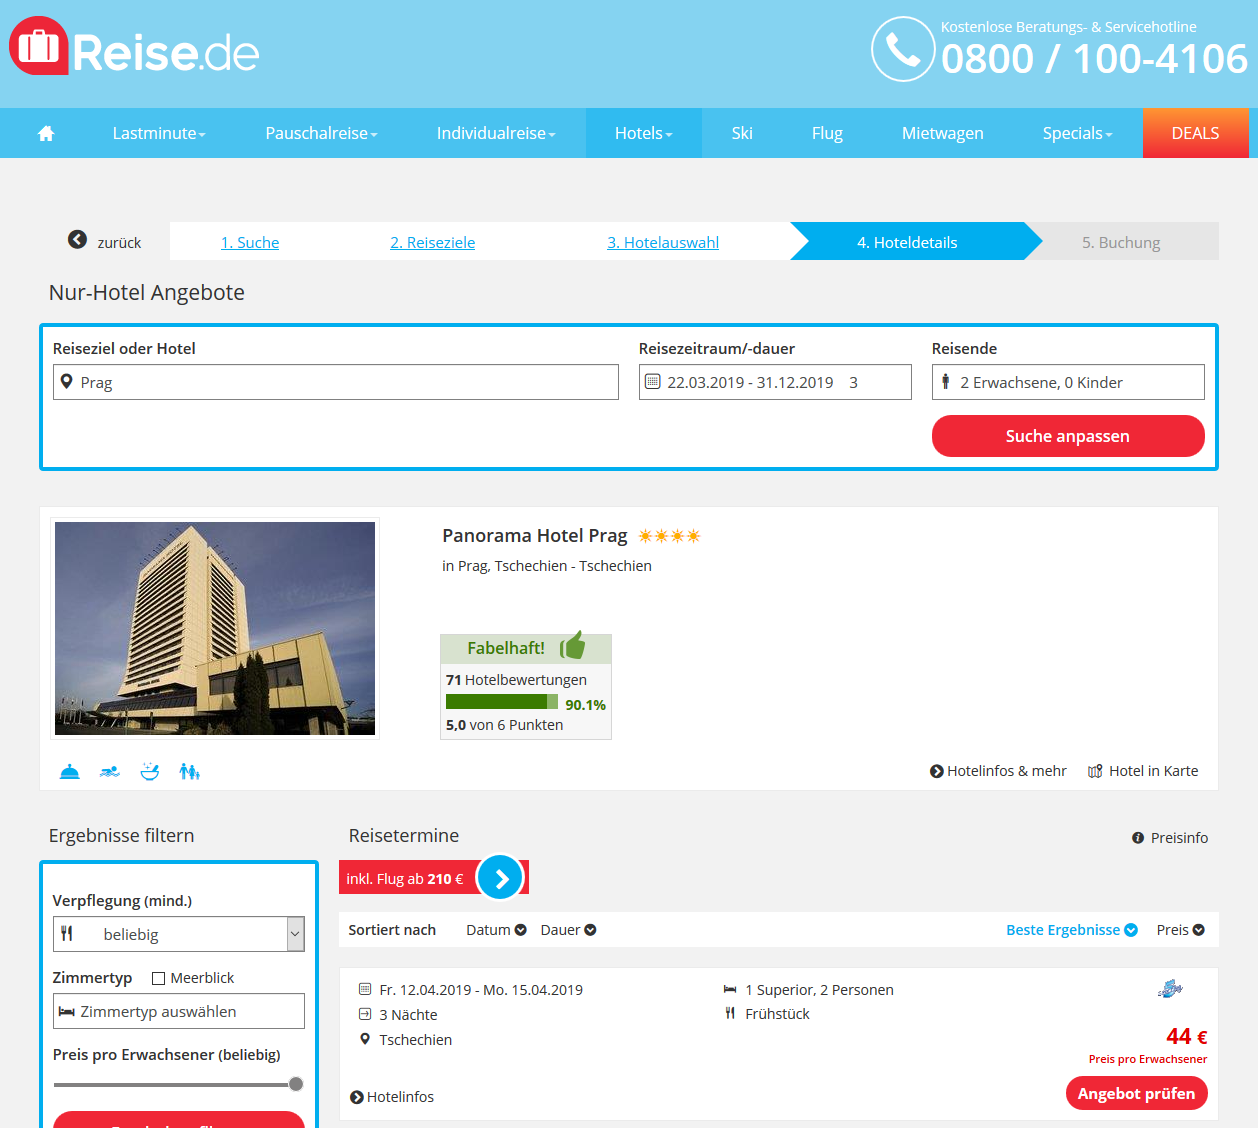Click the traveler person icon
1258x1128 pixels.
pyautogui.click(x=945, y=381)
